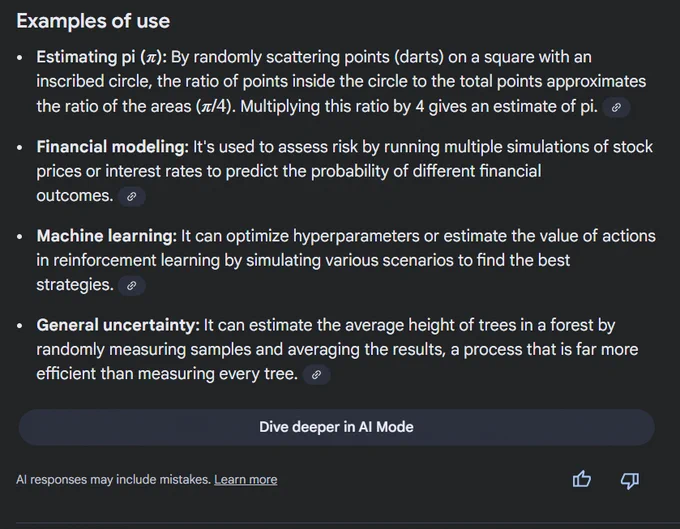680x529 pixels.
Task: Open the source link after the pi estimate paragraph
Action: [616, 107]
